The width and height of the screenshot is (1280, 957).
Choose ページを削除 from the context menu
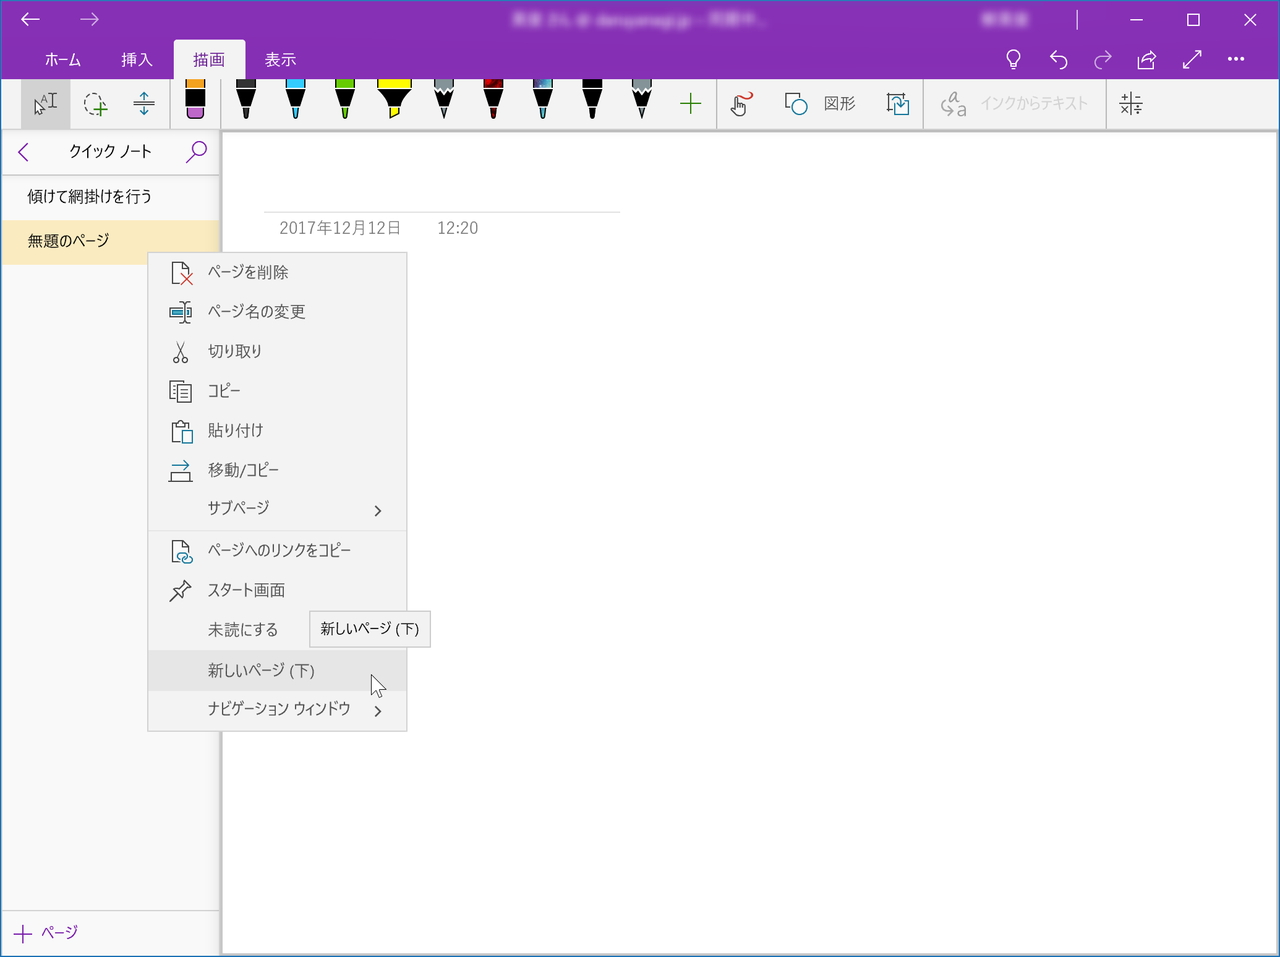coord(277,272)
